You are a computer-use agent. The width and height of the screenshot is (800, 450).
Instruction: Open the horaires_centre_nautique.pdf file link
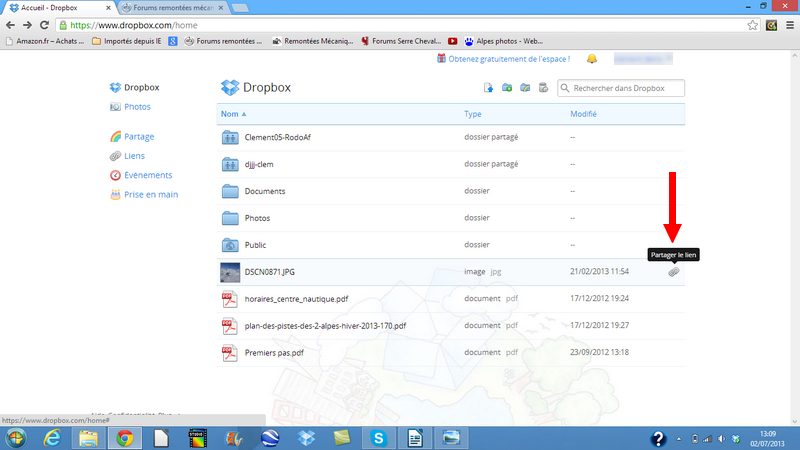296,299
